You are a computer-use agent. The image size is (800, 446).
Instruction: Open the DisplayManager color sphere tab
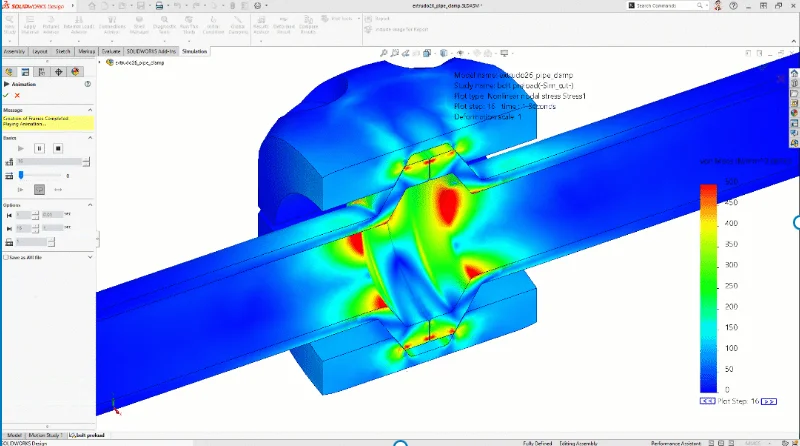[75, 72]
